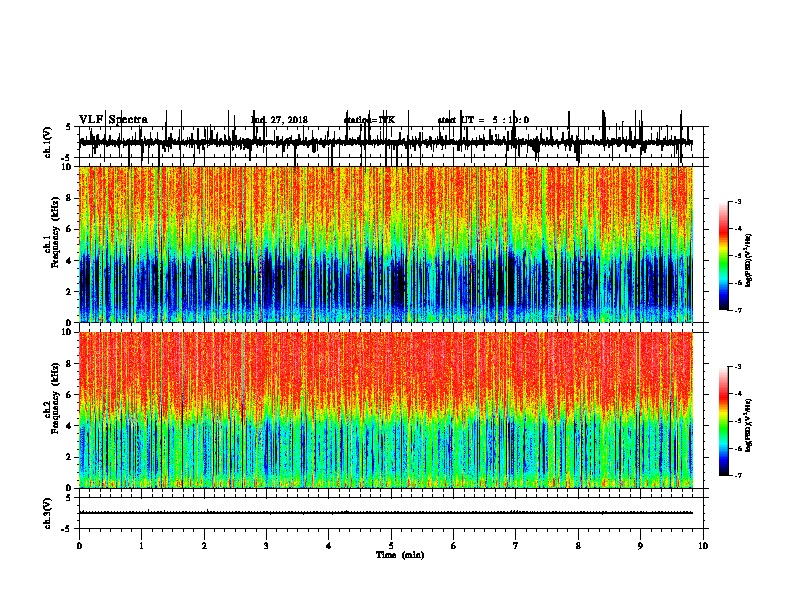Click time axis tick label "9"
The image size is (792, 612).
tap(640, 546)
